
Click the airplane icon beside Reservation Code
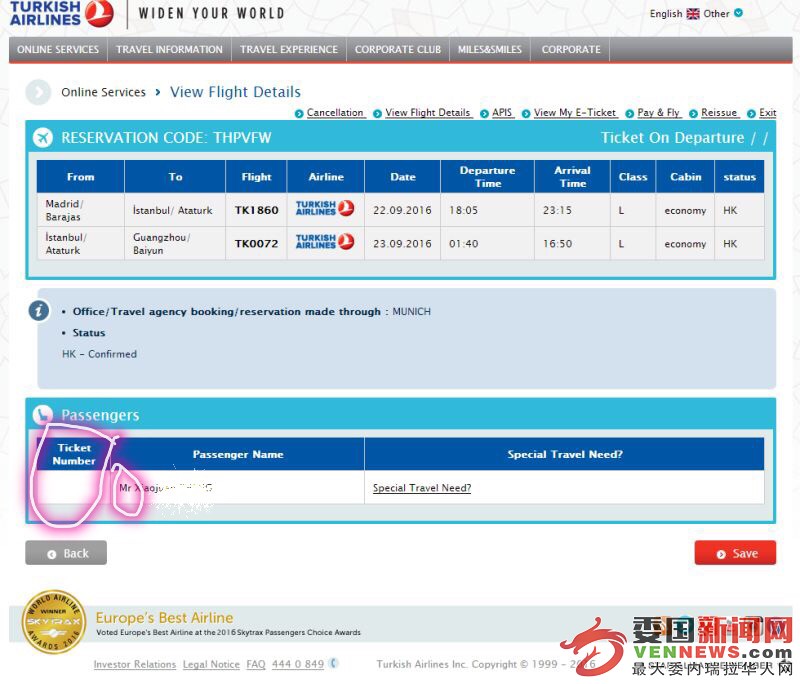tap(43, 138)
